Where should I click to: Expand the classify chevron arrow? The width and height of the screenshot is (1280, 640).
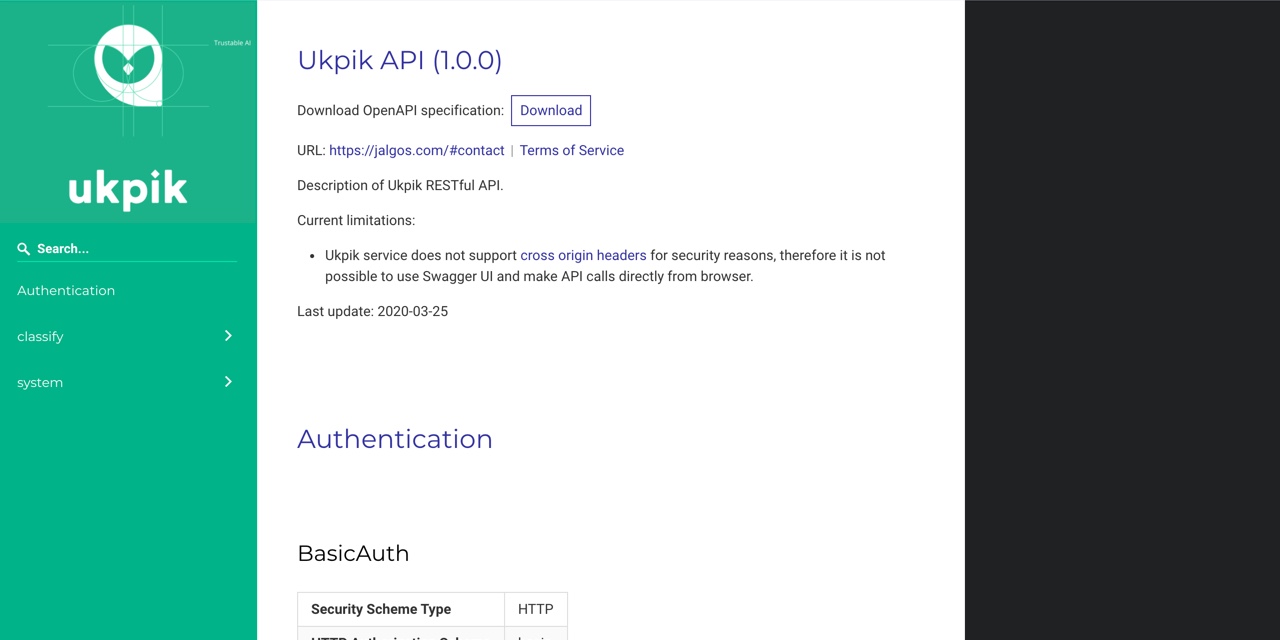coord(228,336)
